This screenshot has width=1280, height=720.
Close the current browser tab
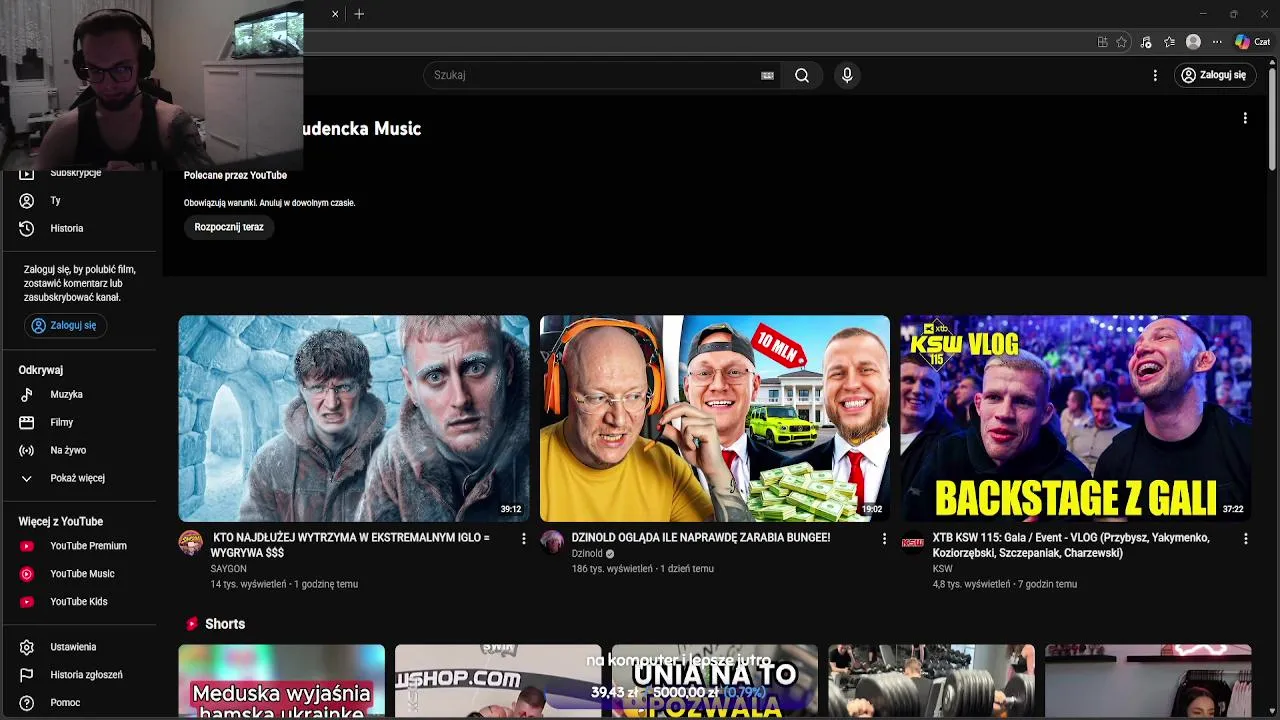(335, 14)
